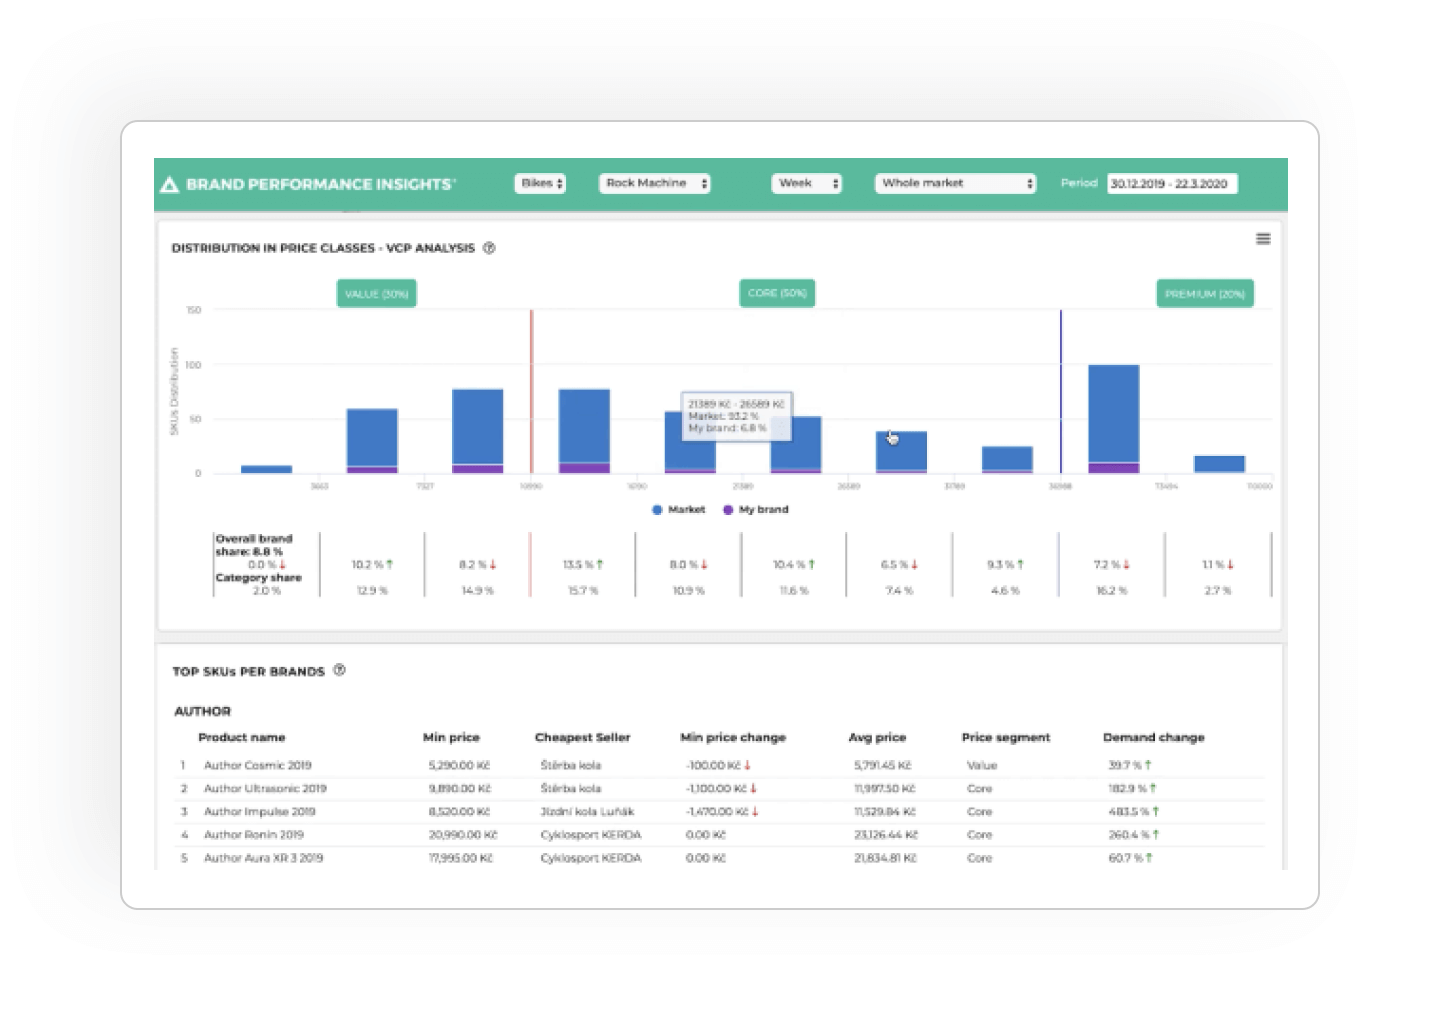Click the purple My brand legend dot
1442x1030 pixels.
728,510
